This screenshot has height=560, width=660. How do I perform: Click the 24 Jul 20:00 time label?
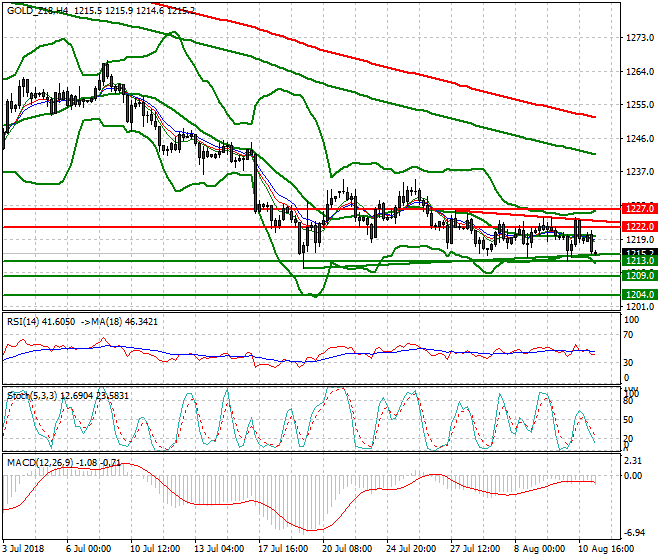coord(411,549)
